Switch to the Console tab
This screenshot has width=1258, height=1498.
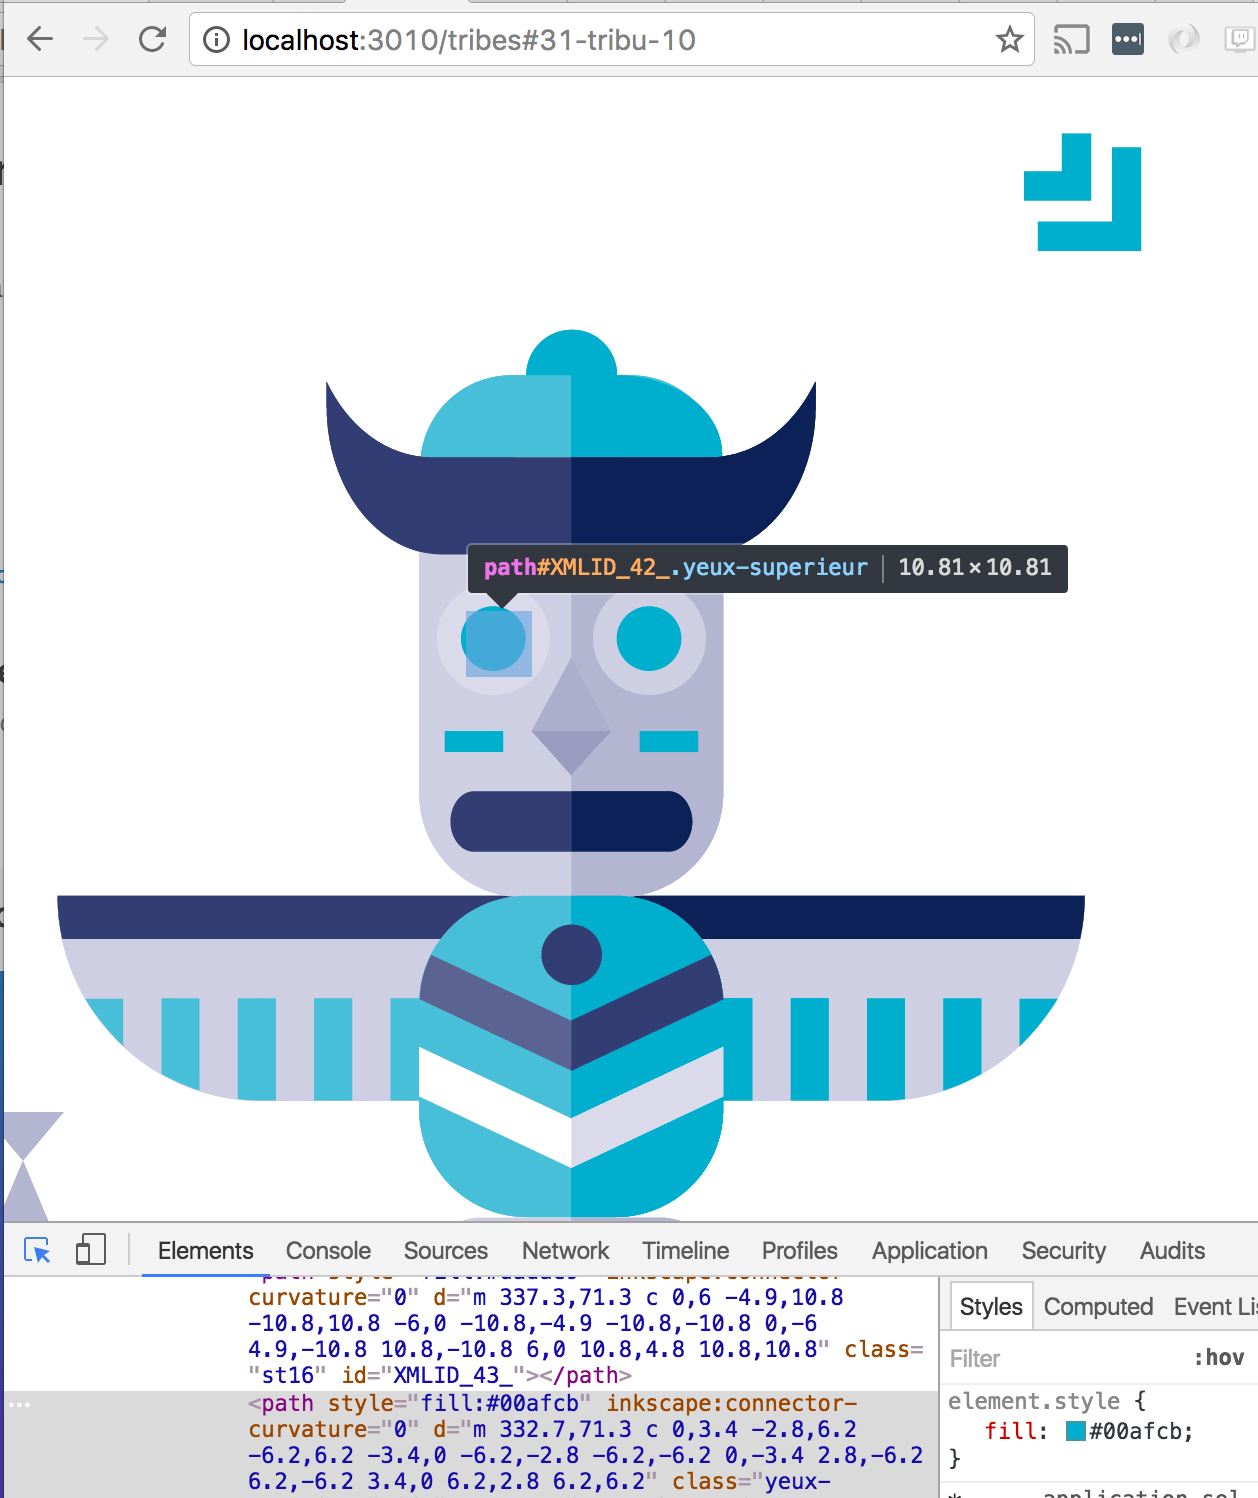[328, 1251]
